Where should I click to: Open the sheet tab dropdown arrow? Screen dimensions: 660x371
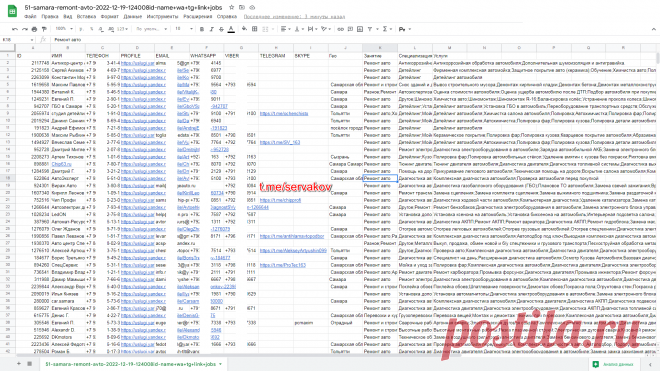click(x=221, y=364)
